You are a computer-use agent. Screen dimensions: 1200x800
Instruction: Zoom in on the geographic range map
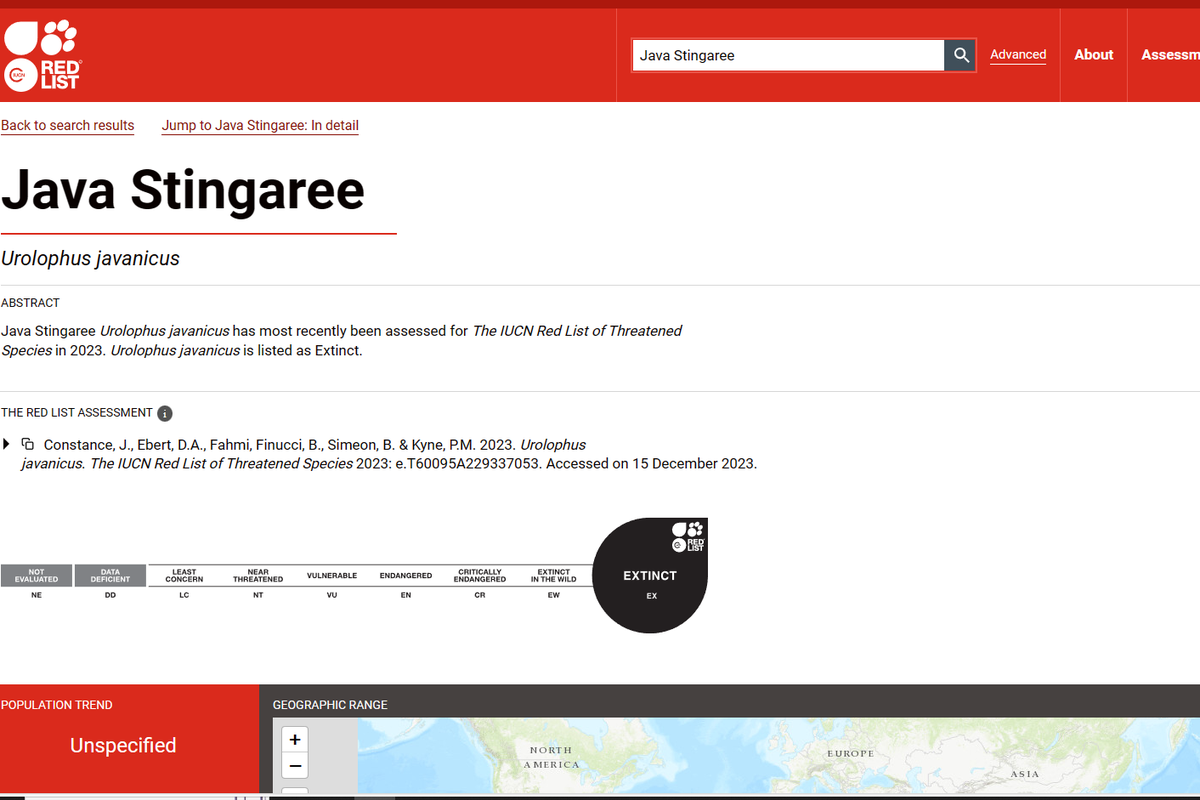pos(295,740)
